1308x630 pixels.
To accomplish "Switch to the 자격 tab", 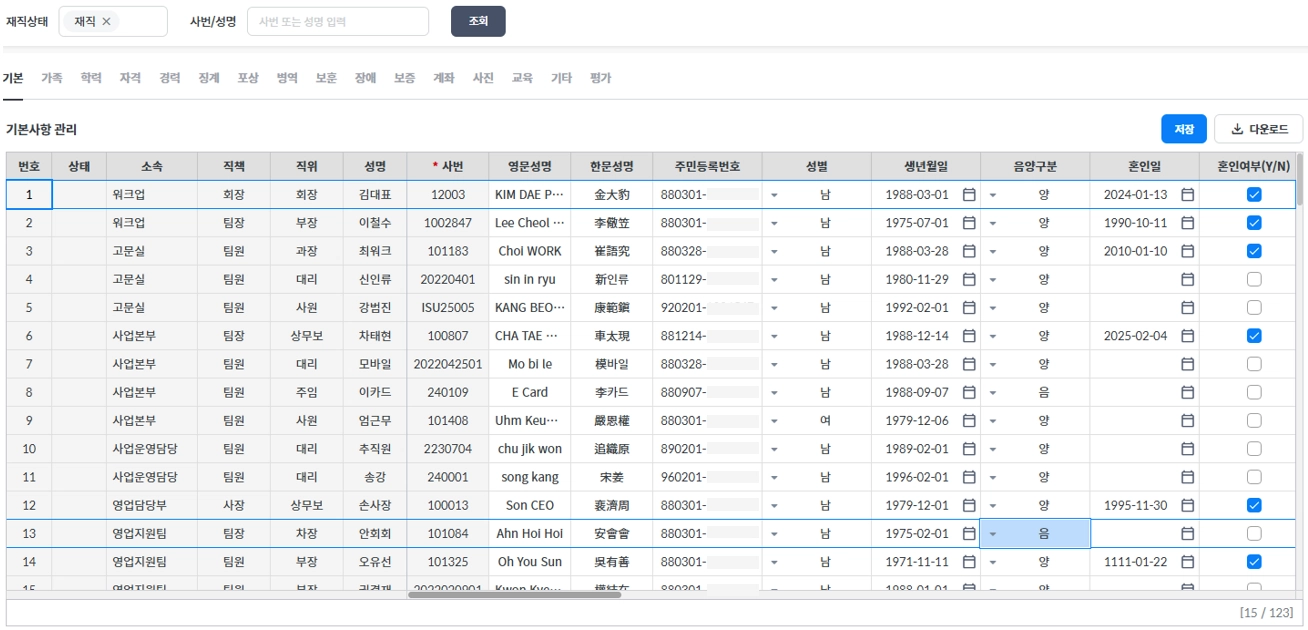I will (130, 78).
